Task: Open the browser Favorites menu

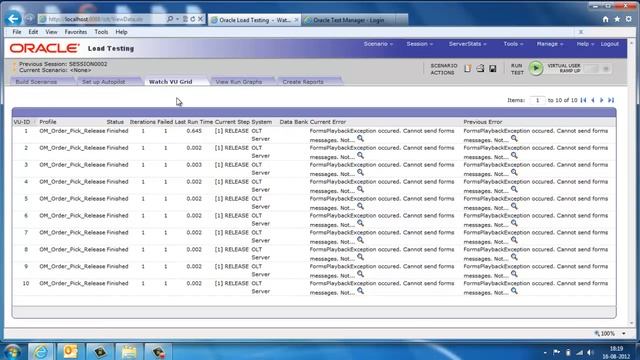Action: pyautogui.click(x=76, y=32)
